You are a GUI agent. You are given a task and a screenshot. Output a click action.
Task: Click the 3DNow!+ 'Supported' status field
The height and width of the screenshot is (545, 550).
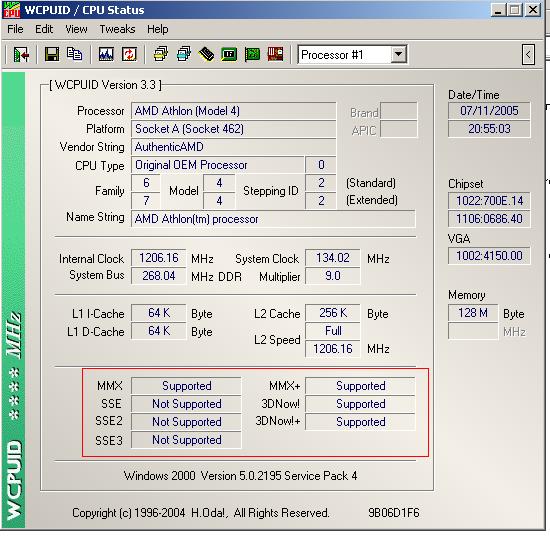tap(360, 422)
